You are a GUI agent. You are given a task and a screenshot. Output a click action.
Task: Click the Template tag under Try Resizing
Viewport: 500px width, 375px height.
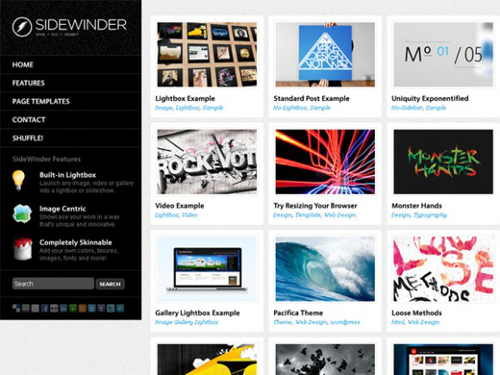point(308,215)
